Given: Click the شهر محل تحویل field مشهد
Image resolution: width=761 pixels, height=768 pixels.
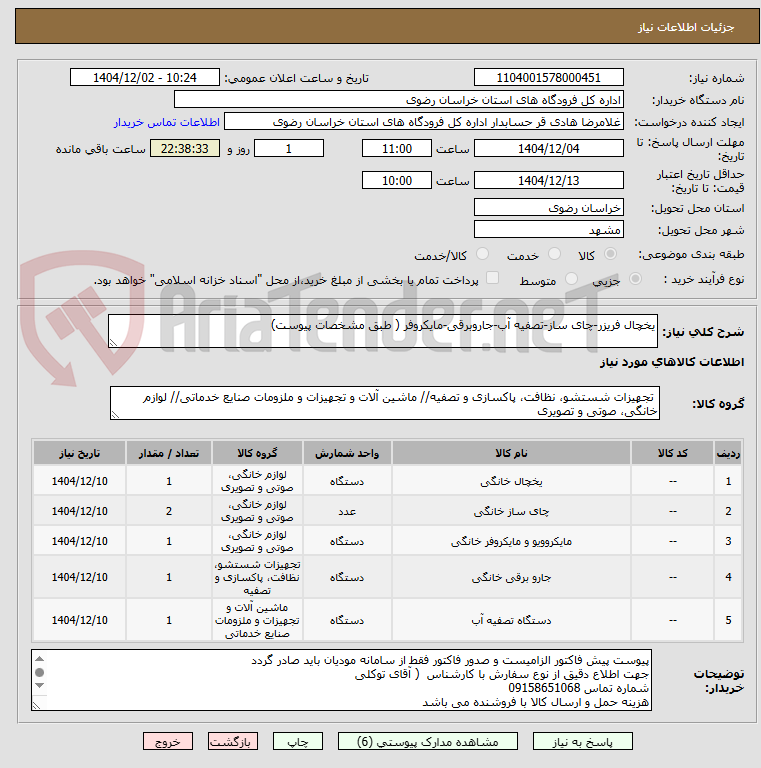Looking at the screenshot, I should click(x=548, y=229).
